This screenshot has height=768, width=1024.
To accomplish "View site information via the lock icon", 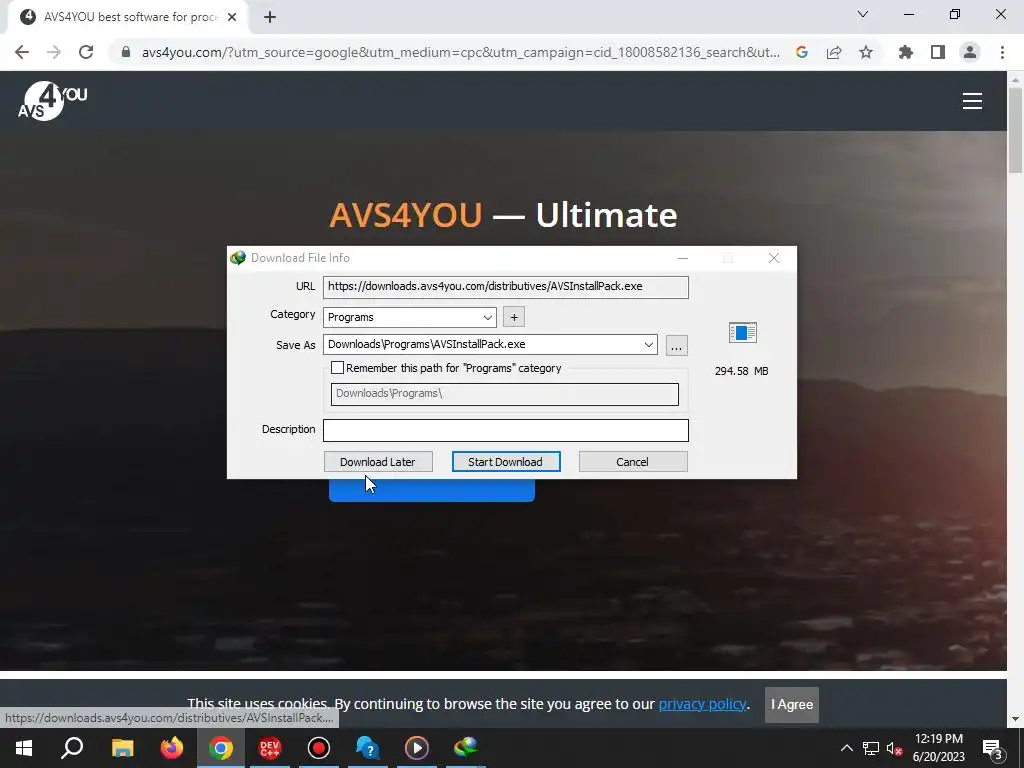I will [126, 52].
